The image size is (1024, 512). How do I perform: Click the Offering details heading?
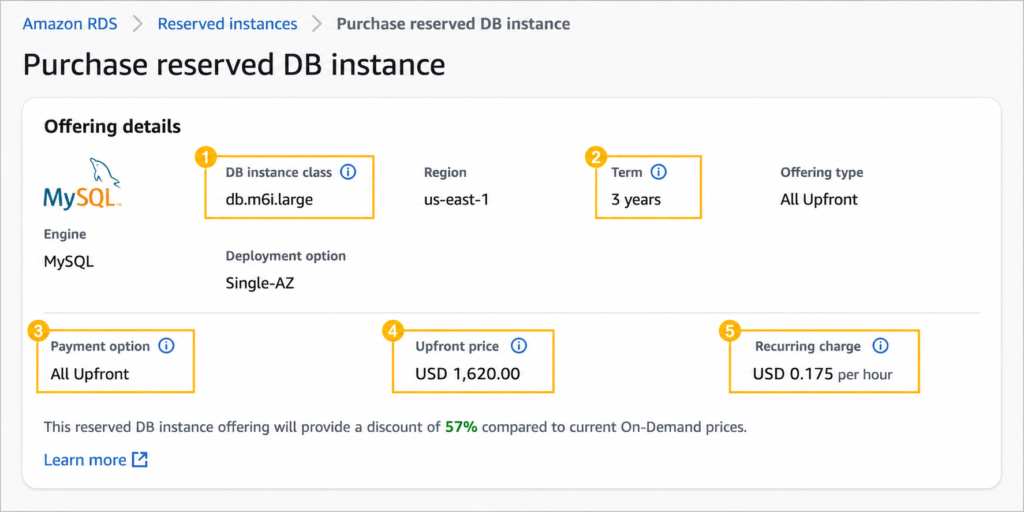[x=112, y=127]
